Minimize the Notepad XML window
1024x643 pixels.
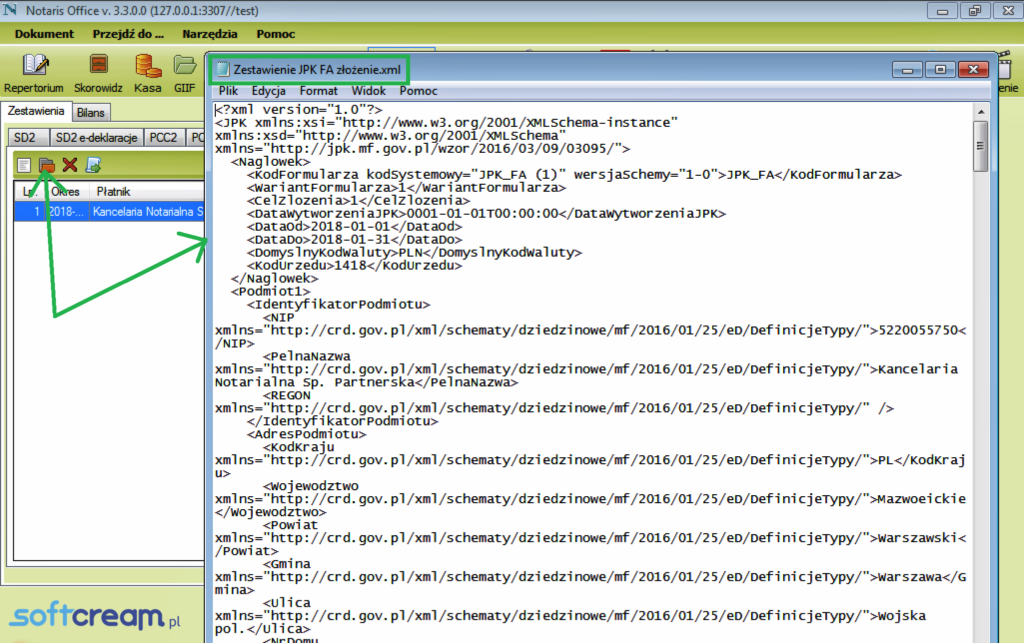click(907, 69)
